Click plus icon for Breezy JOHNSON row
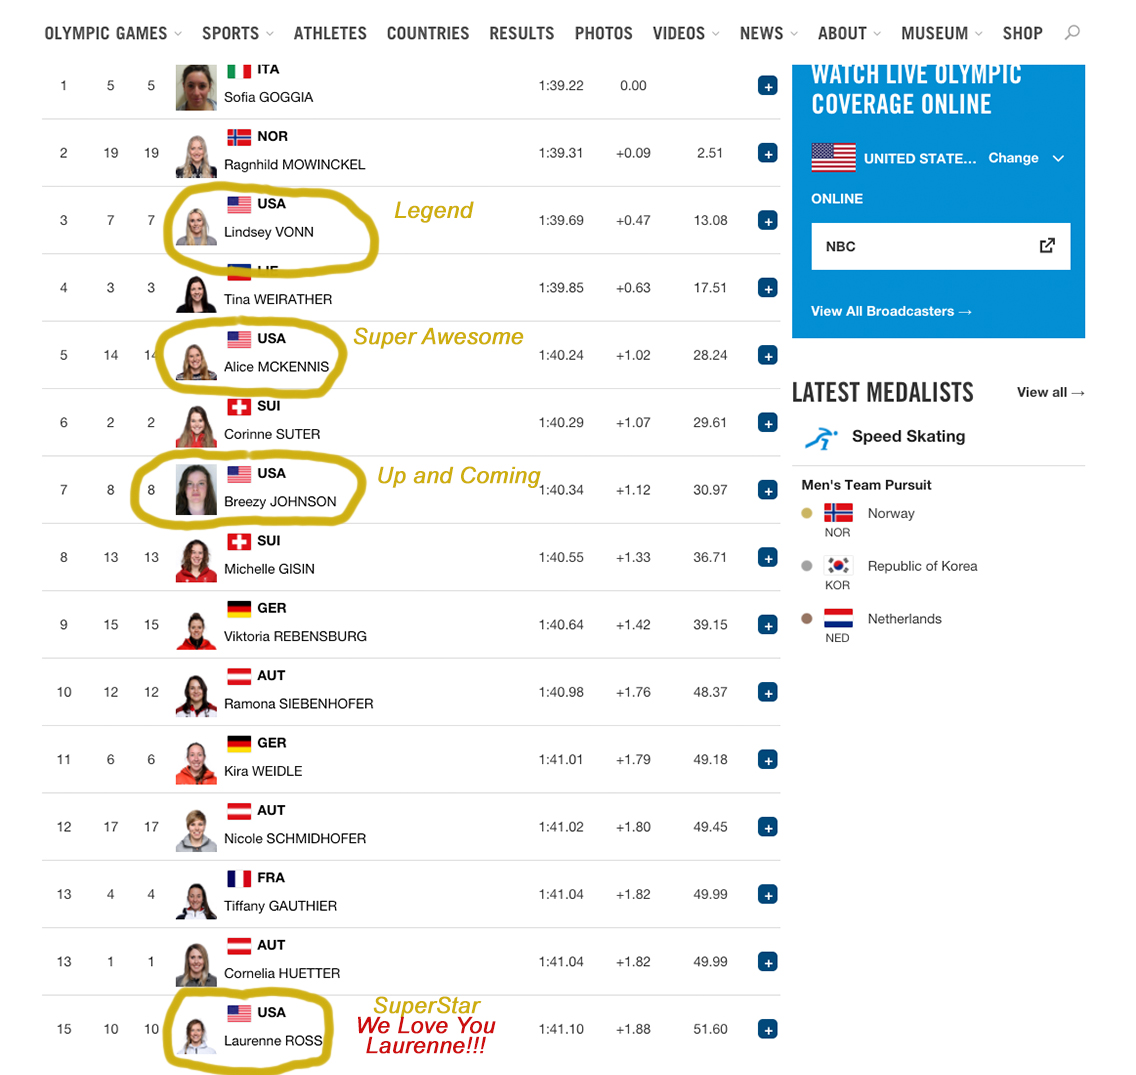The width and height of the screenshot is (1136, 1075). pos(767,490)
